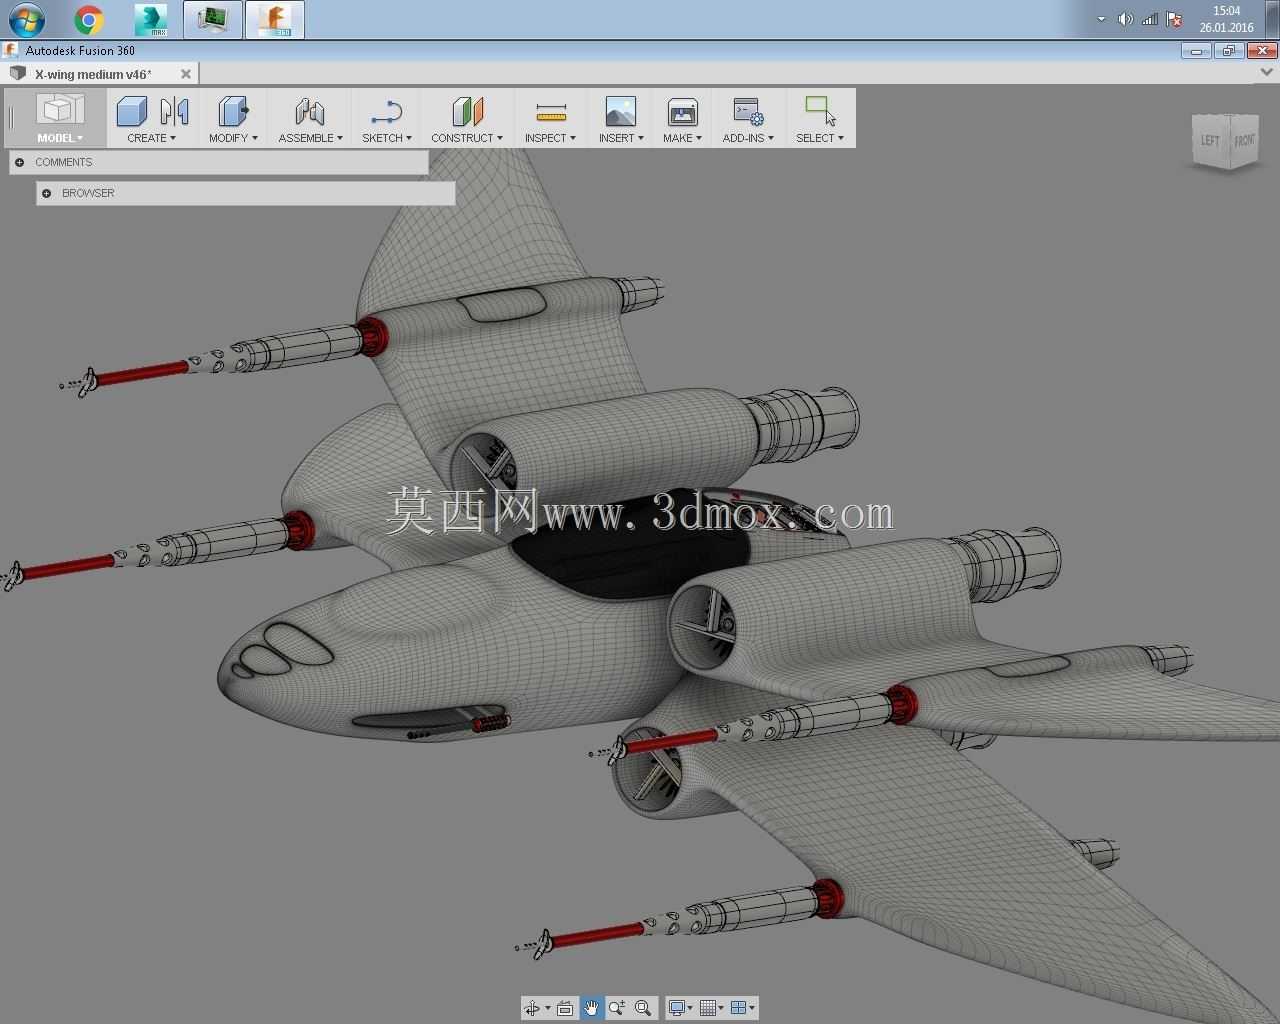Show hidden system tray icons
1280x1024 pixels.
coord(1101,19)
